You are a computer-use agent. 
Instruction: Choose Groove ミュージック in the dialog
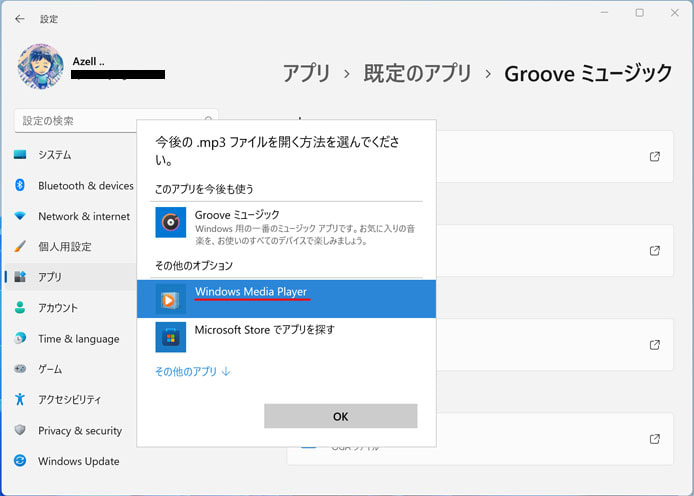tap(286, 227)
